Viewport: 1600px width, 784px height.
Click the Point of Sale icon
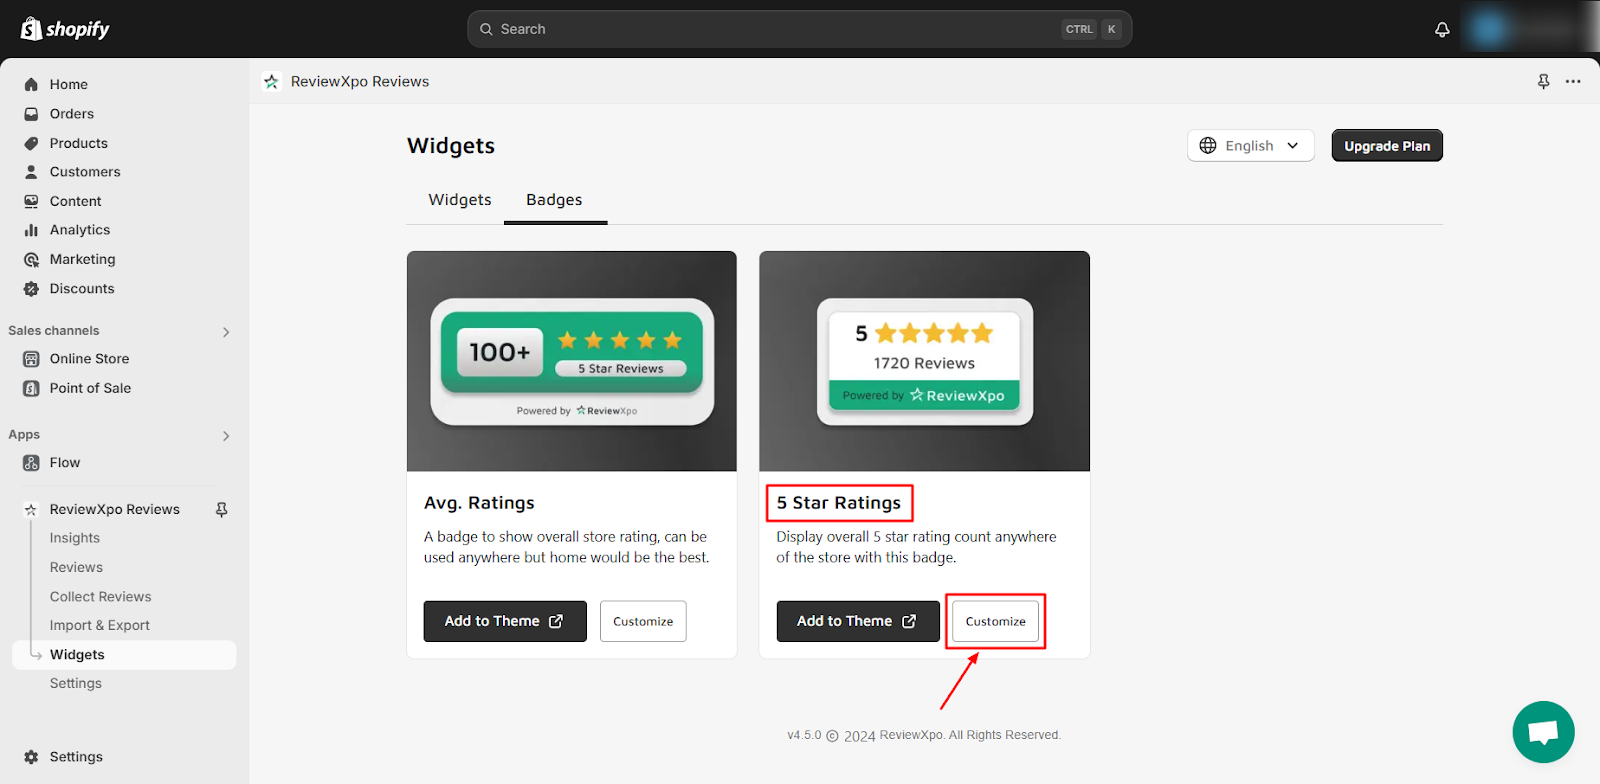(31, 388)
